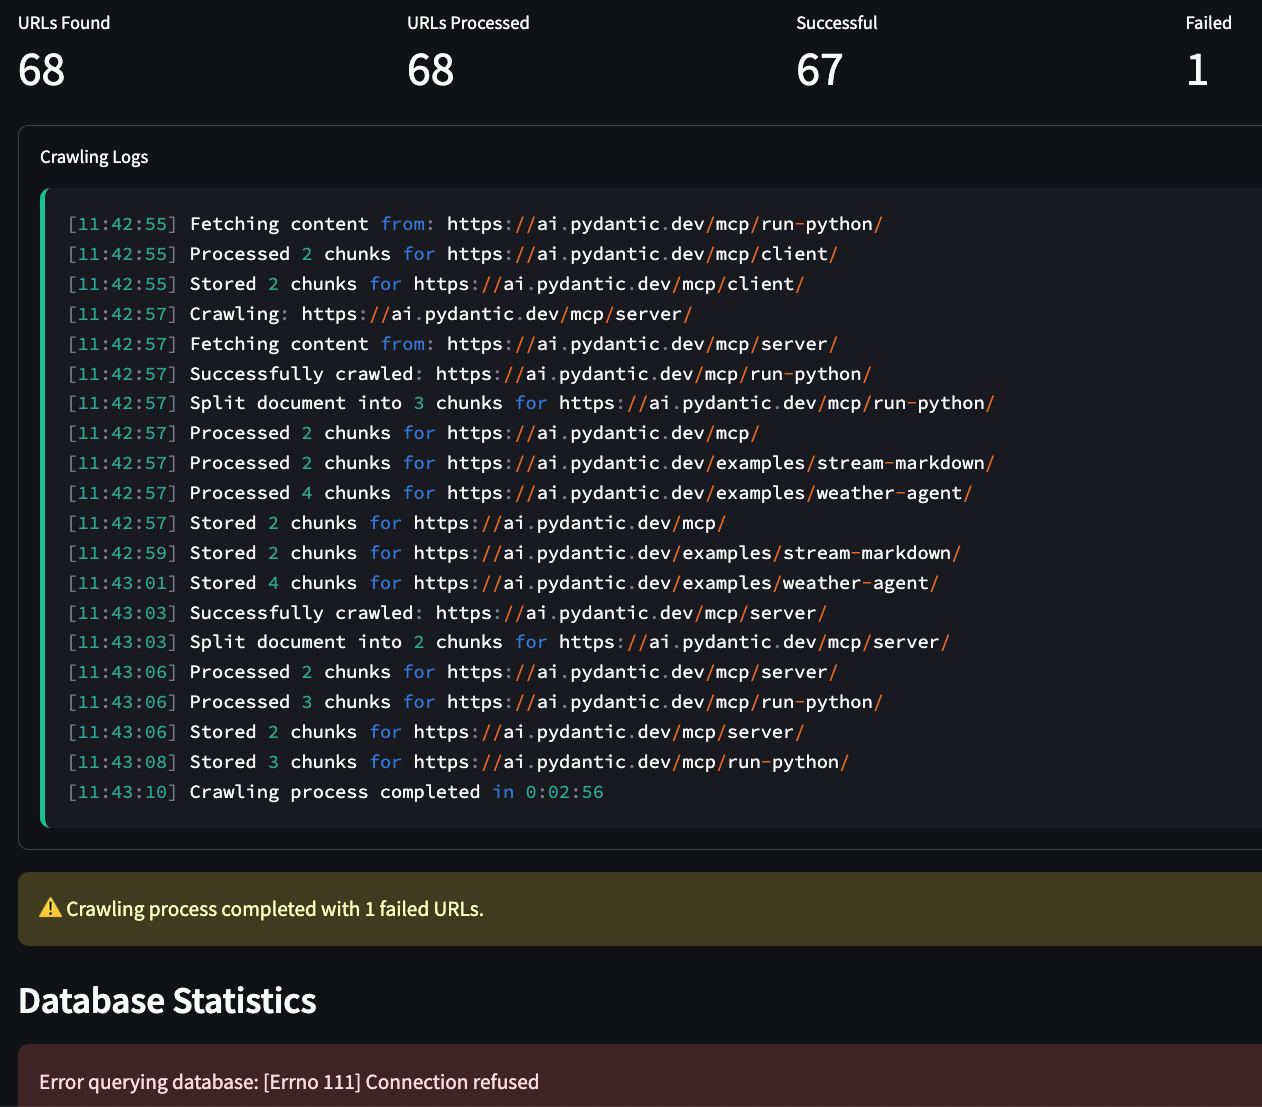Image resolution: width=1262 pixels, height=1107 pixels.
Task: Click log line 'Split document into 3 chunks'
Action: [x=532, y=403]
